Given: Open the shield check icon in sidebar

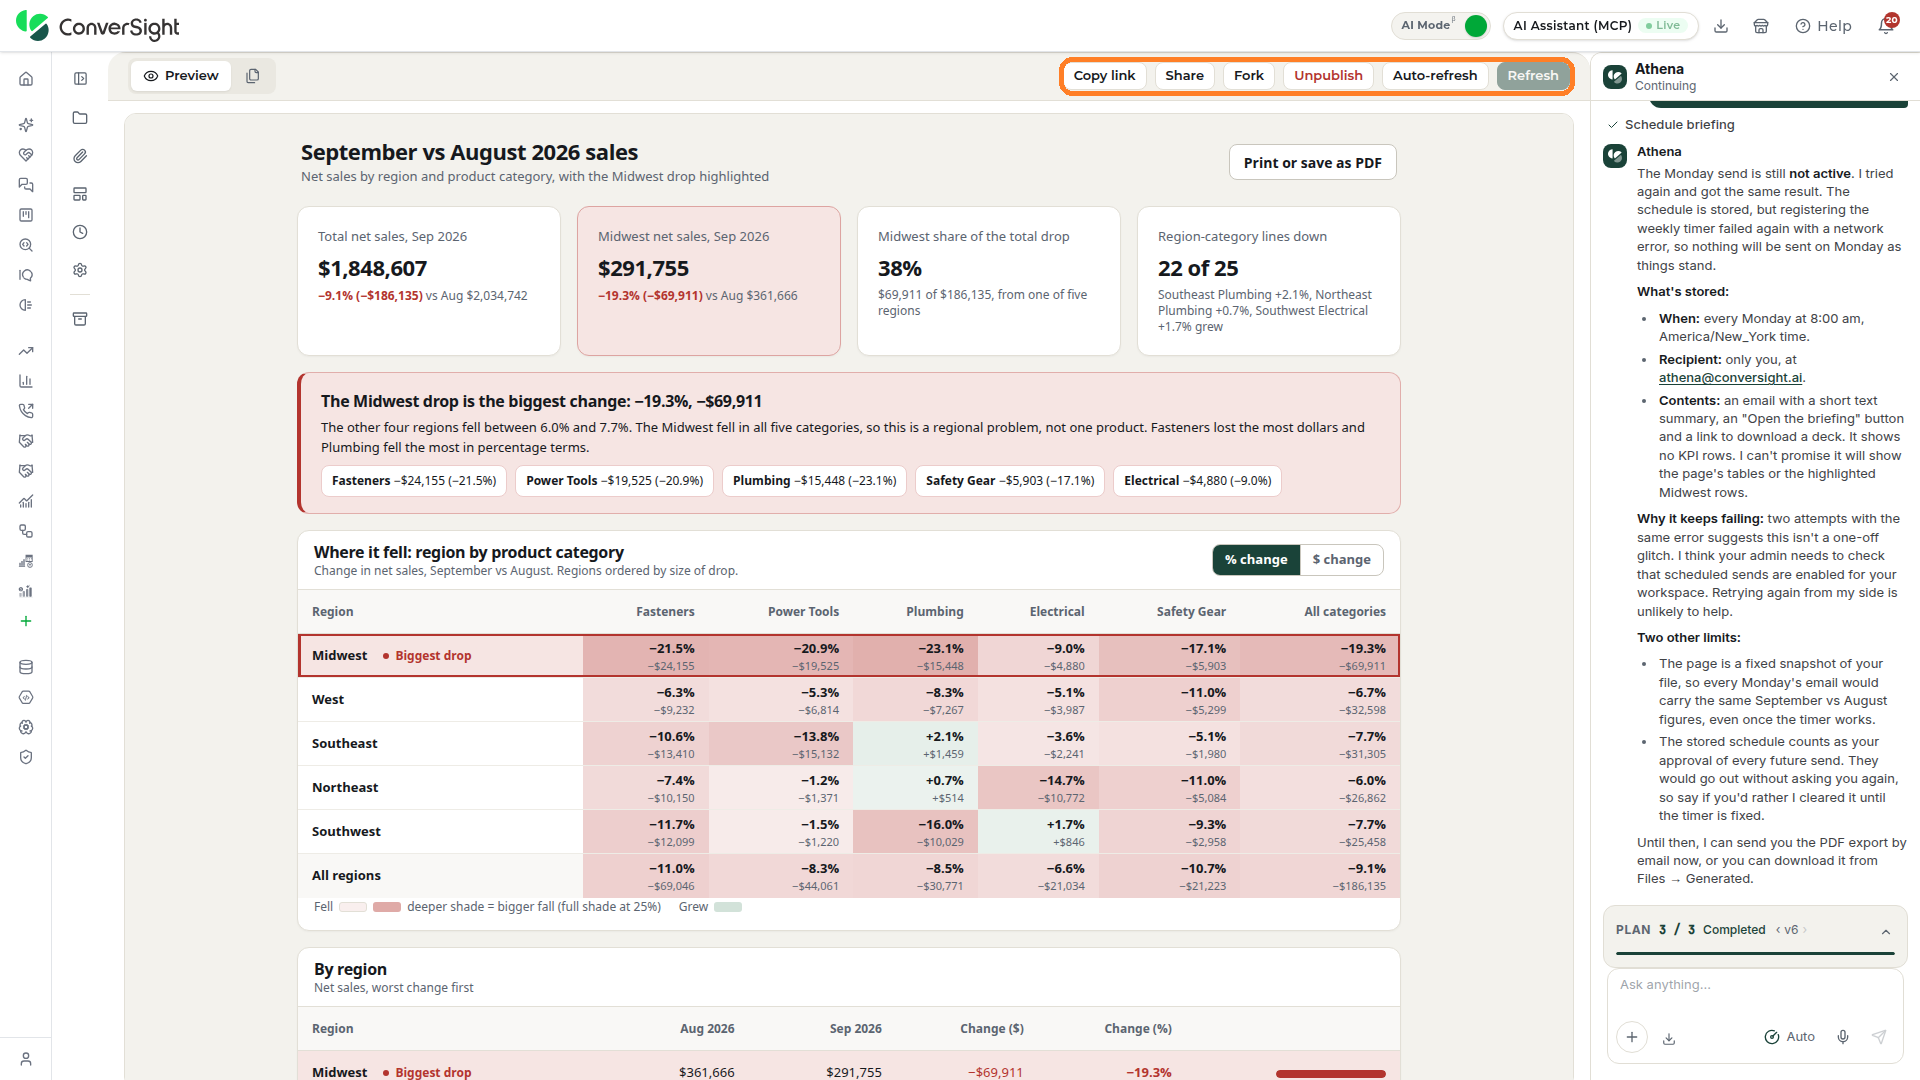Looking at the screenshot, I should click(x=26, y=757).
